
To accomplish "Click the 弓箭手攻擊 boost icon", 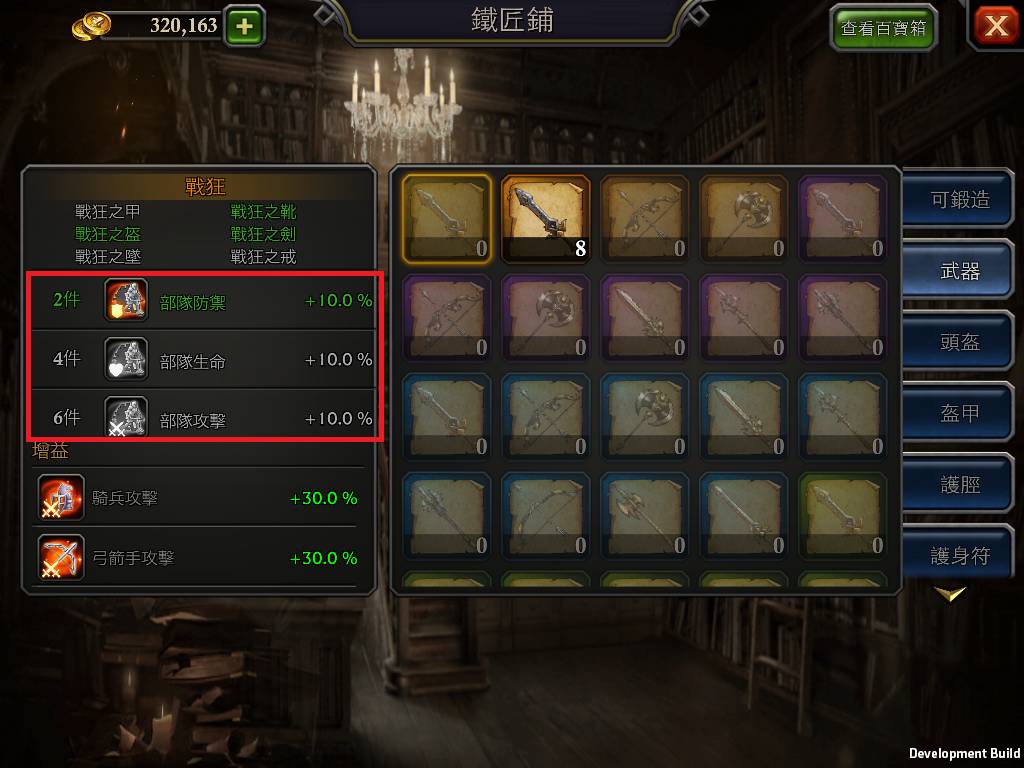I will (x=61, y=557).
